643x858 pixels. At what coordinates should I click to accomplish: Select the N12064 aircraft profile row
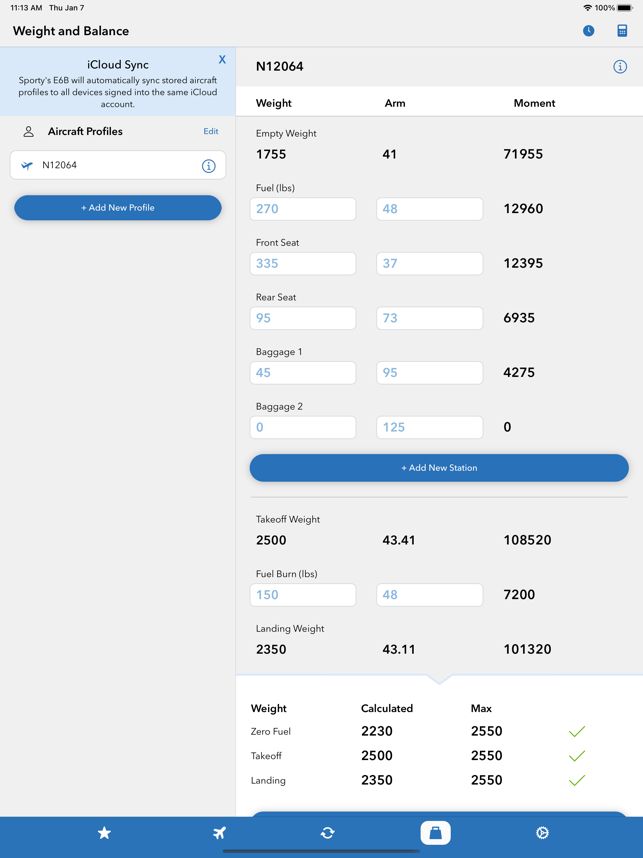tap(118, 165)
